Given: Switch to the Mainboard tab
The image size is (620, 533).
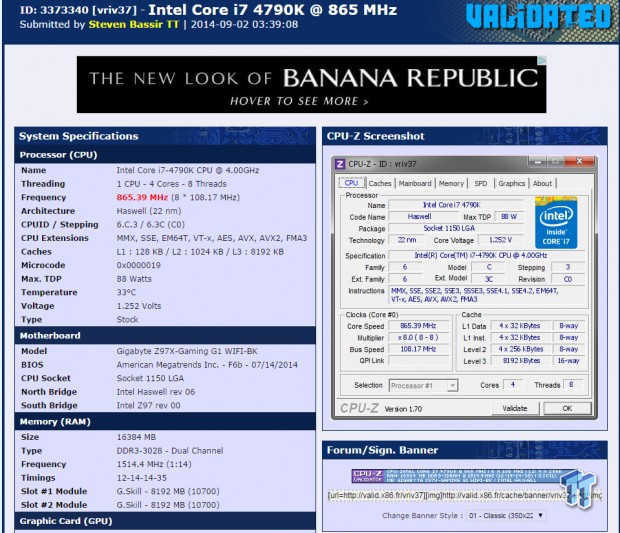Looking at the screenshot, I should [x=415, y=183].
